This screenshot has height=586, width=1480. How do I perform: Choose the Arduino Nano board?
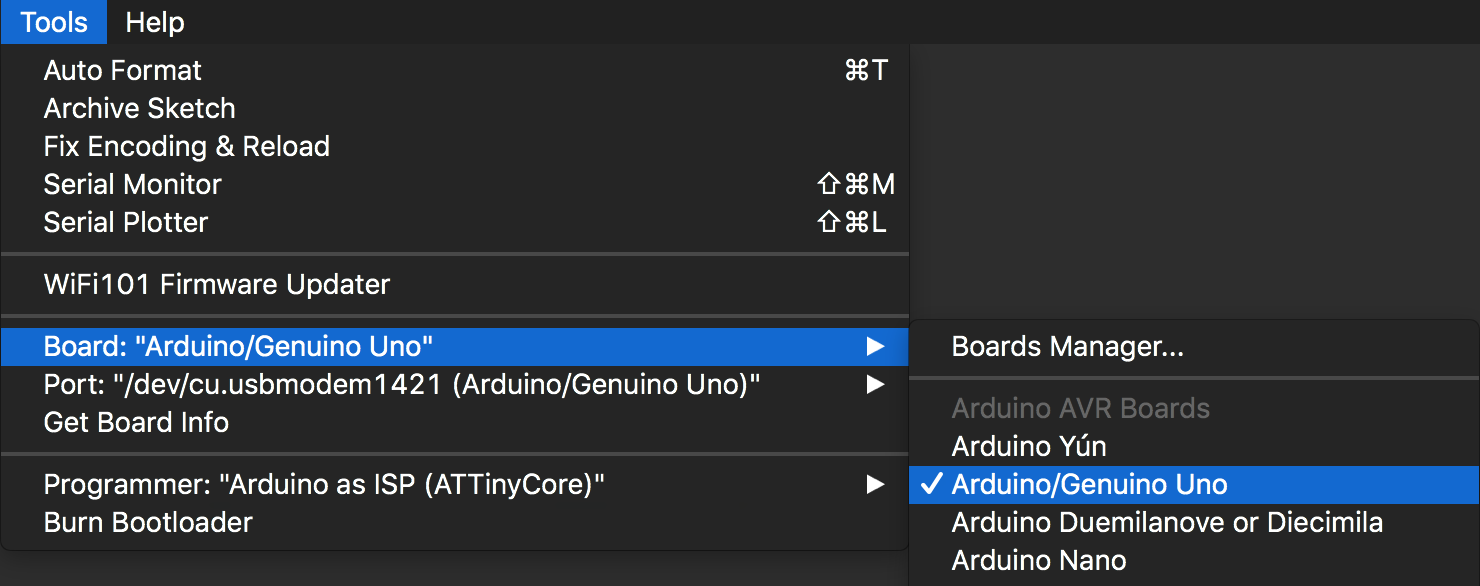(1039, 561)
